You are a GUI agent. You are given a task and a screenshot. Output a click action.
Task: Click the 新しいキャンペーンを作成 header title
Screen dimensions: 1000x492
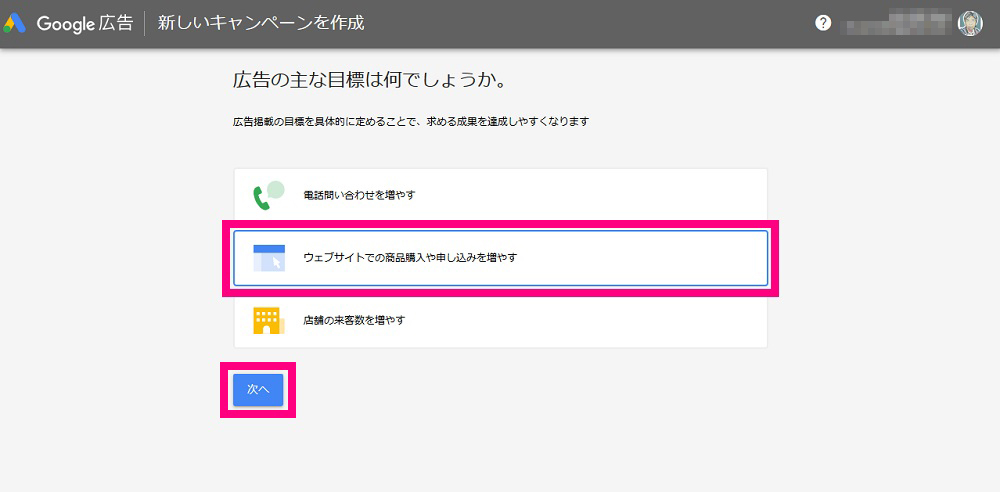coord(261,24)
